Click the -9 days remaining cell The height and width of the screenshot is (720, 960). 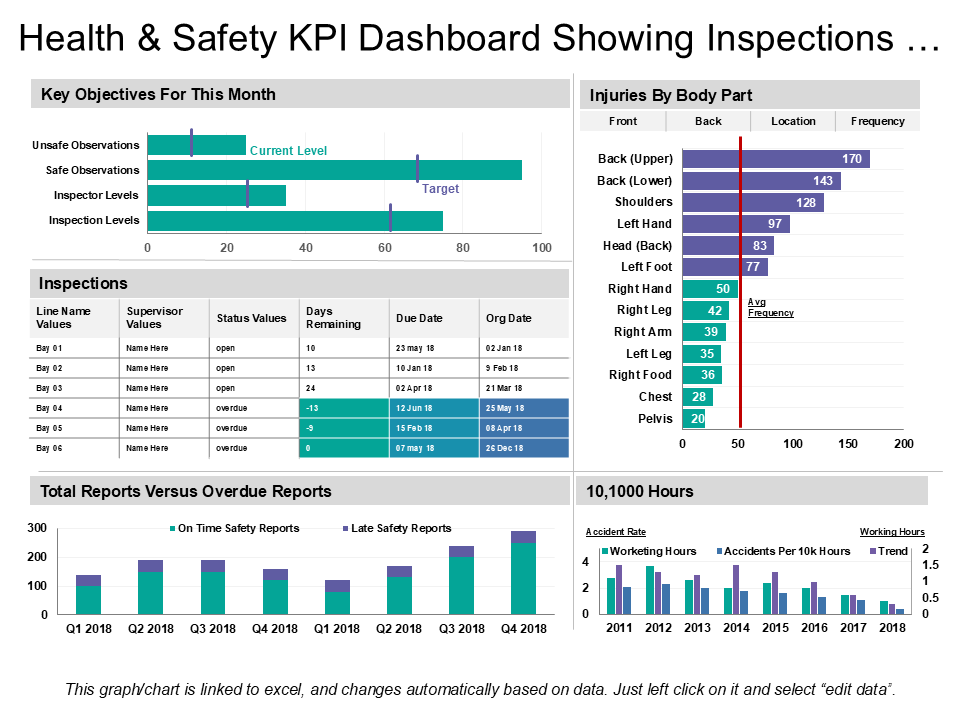pos(344,428)
